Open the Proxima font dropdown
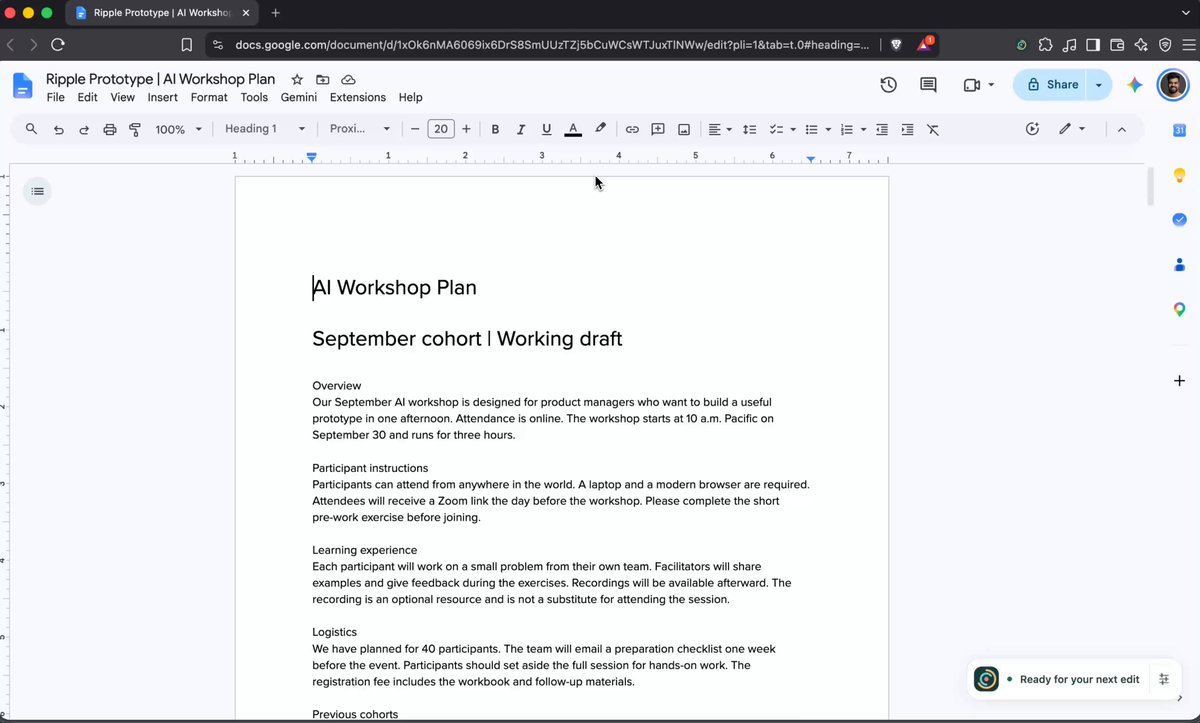The image size is (1200, 723). [x=360, y=129]
